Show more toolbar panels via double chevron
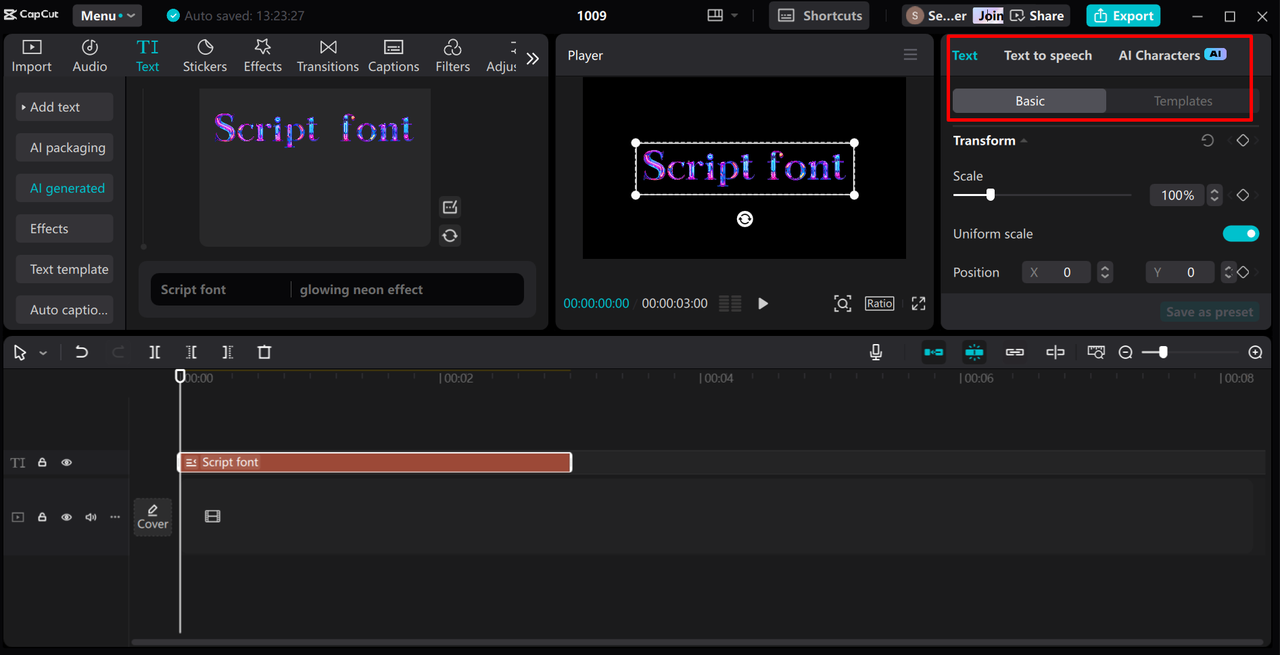 click(x=532, y=59)
